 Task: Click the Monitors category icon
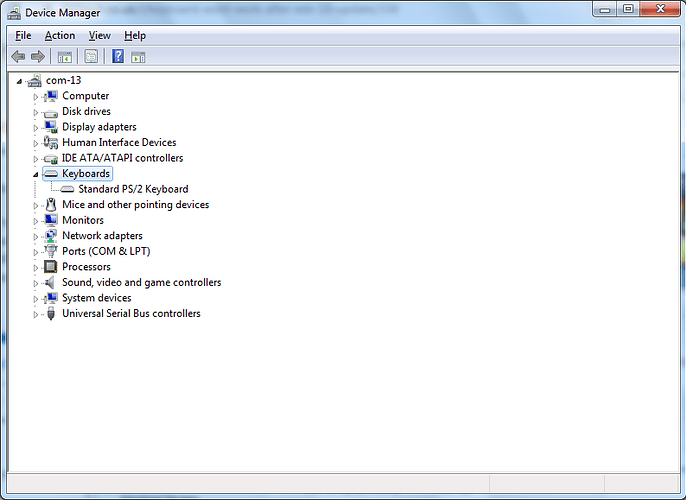pyautogui.click(x=51, y=220)
